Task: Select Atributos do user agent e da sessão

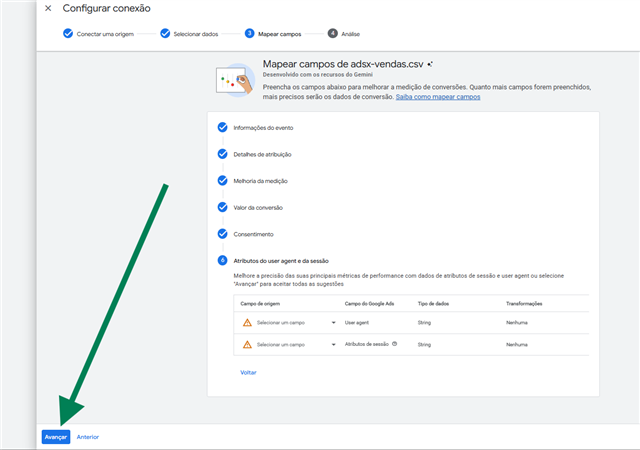Action: coord(281,261)
